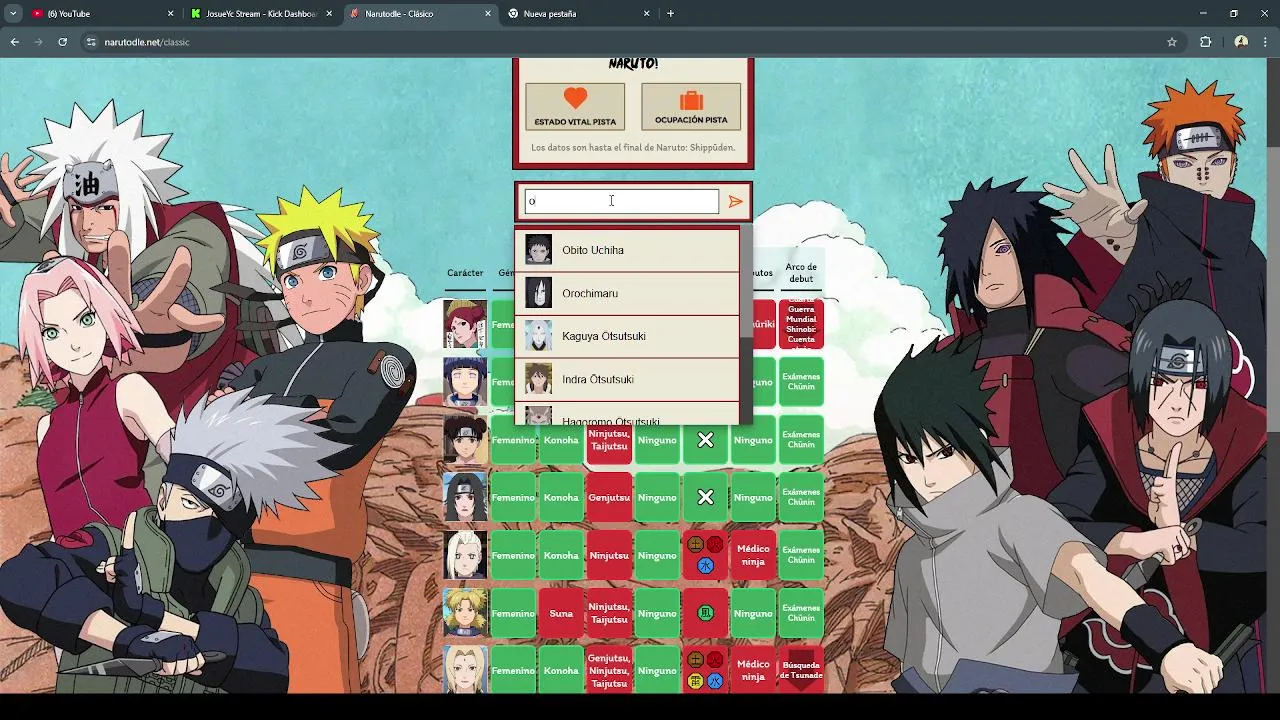Open the Chrome profile avatar
1280x720 pixels.
1241,42
